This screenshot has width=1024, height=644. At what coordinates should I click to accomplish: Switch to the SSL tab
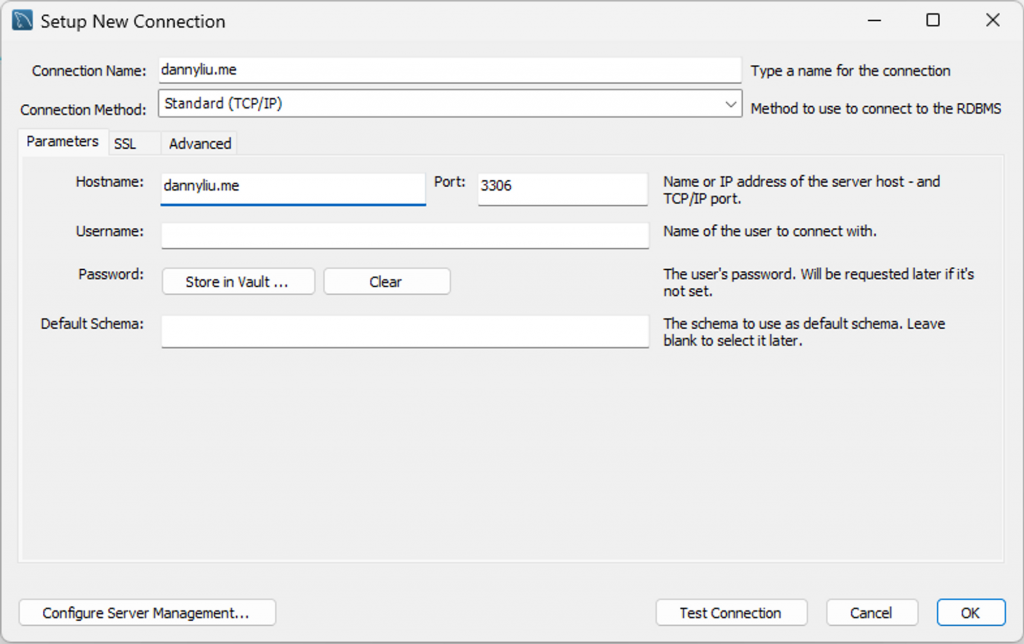click(x=125, y=144)
